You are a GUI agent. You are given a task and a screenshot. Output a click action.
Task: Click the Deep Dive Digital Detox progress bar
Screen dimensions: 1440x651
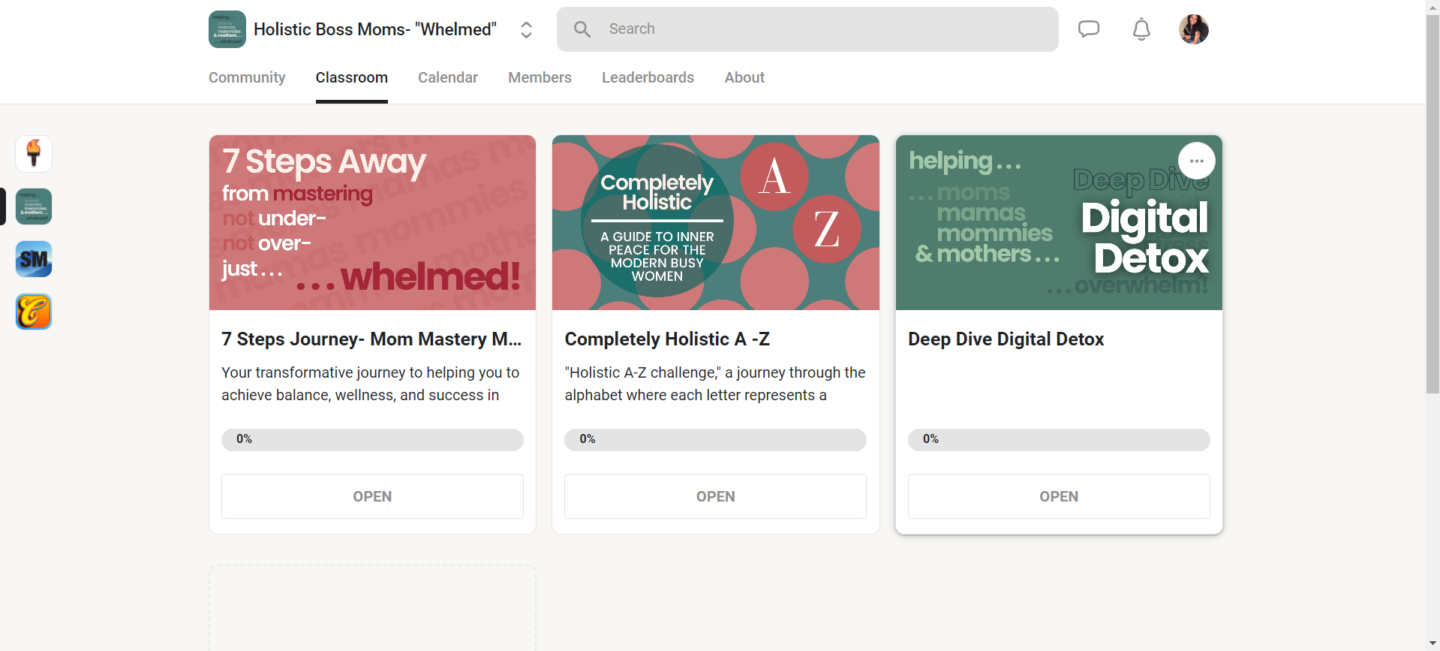pyautogui.click(x=1059, y=440)
